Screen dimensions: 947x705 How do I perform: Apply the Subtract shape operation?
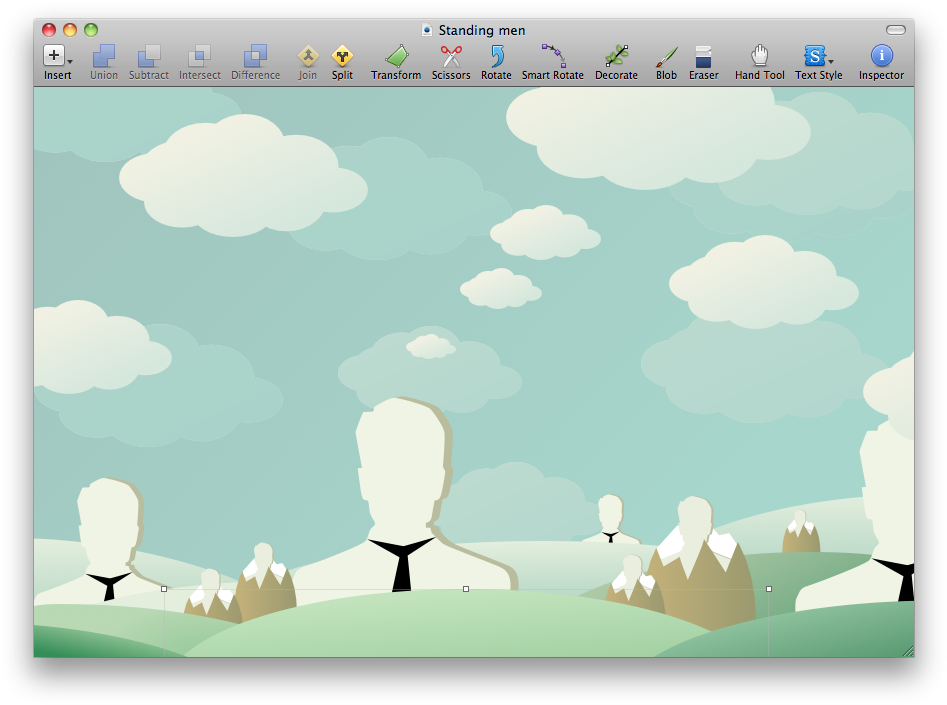pyautogui.click(x=149, y=63)
